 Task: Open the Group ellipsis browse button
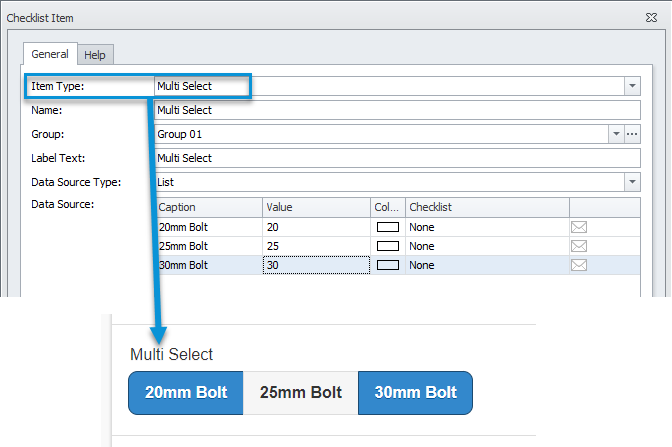(x=632, y=134)
